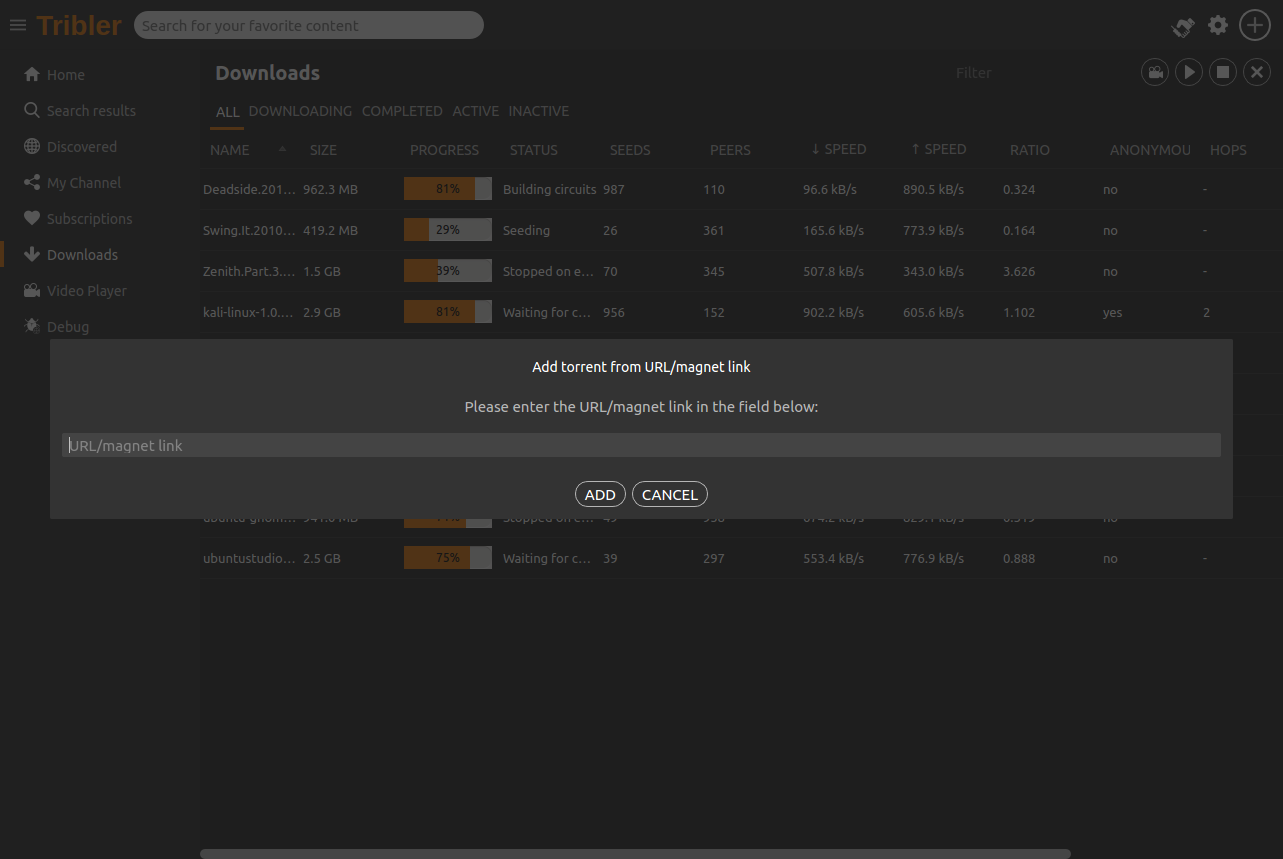Click the Swing.It.2010… row progress bar
Screen dimensions: 1283x859
(x=448, y=230)
